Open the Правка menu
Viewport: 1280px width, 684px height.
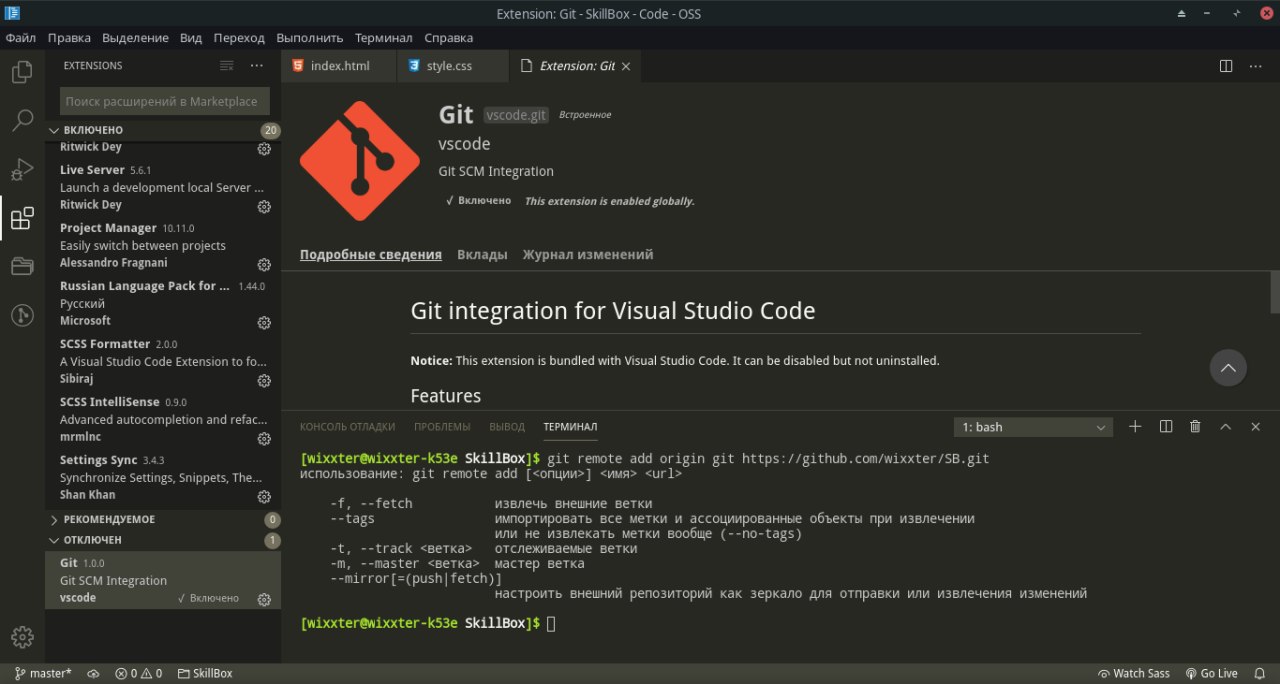pyautogui.click(x=69, y=38)
